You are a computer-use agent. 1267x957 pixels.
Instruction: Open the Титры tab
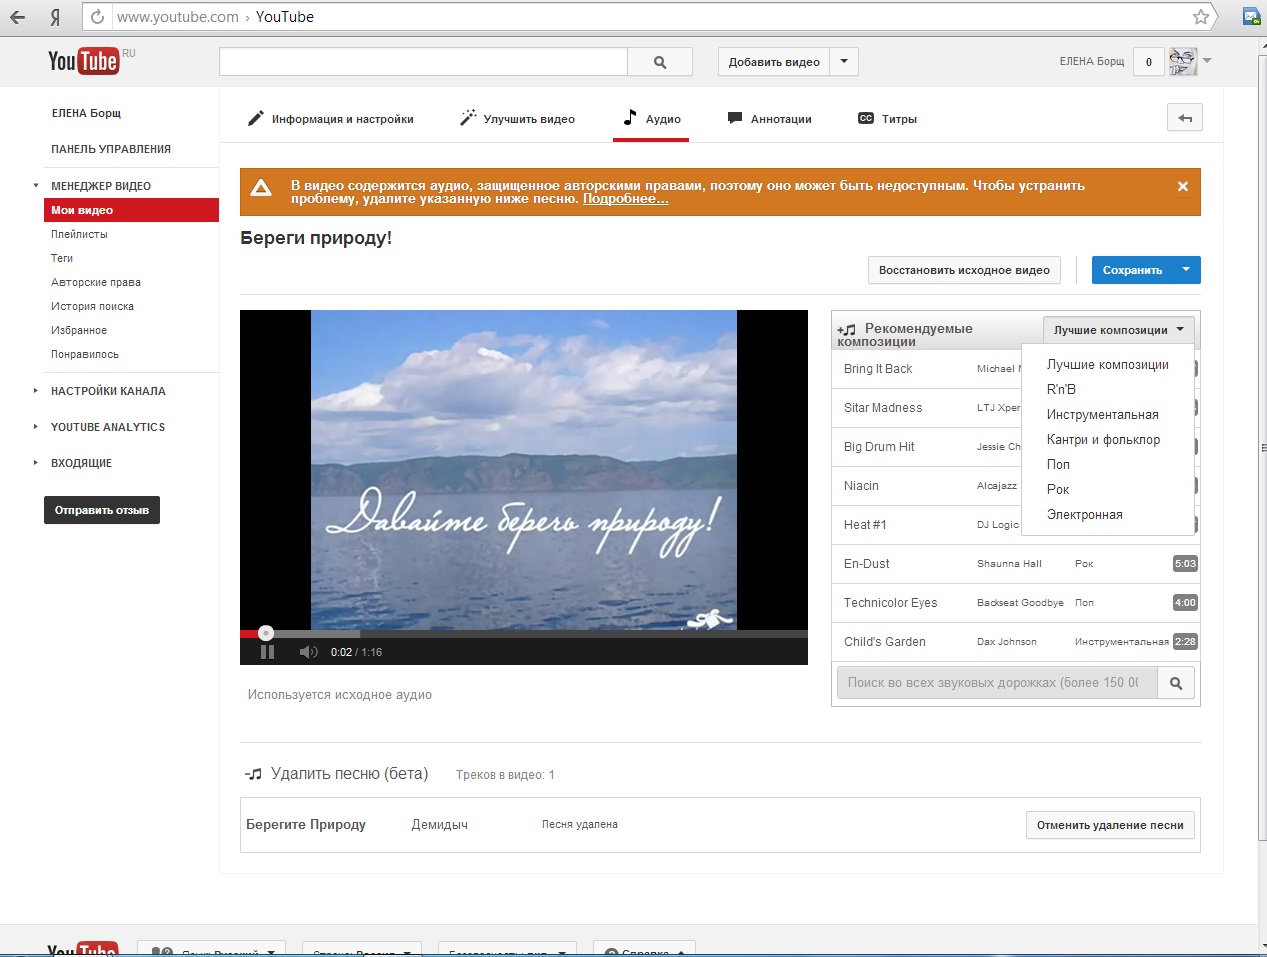coord(887,119)
